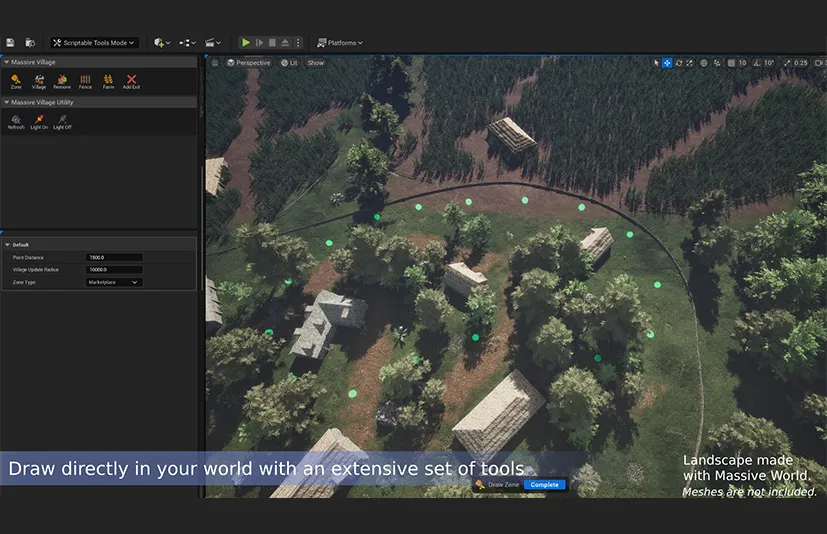The image size is (827, 534).
Task: Open the Lit view mode menu
Action: [x=289, y=63]
